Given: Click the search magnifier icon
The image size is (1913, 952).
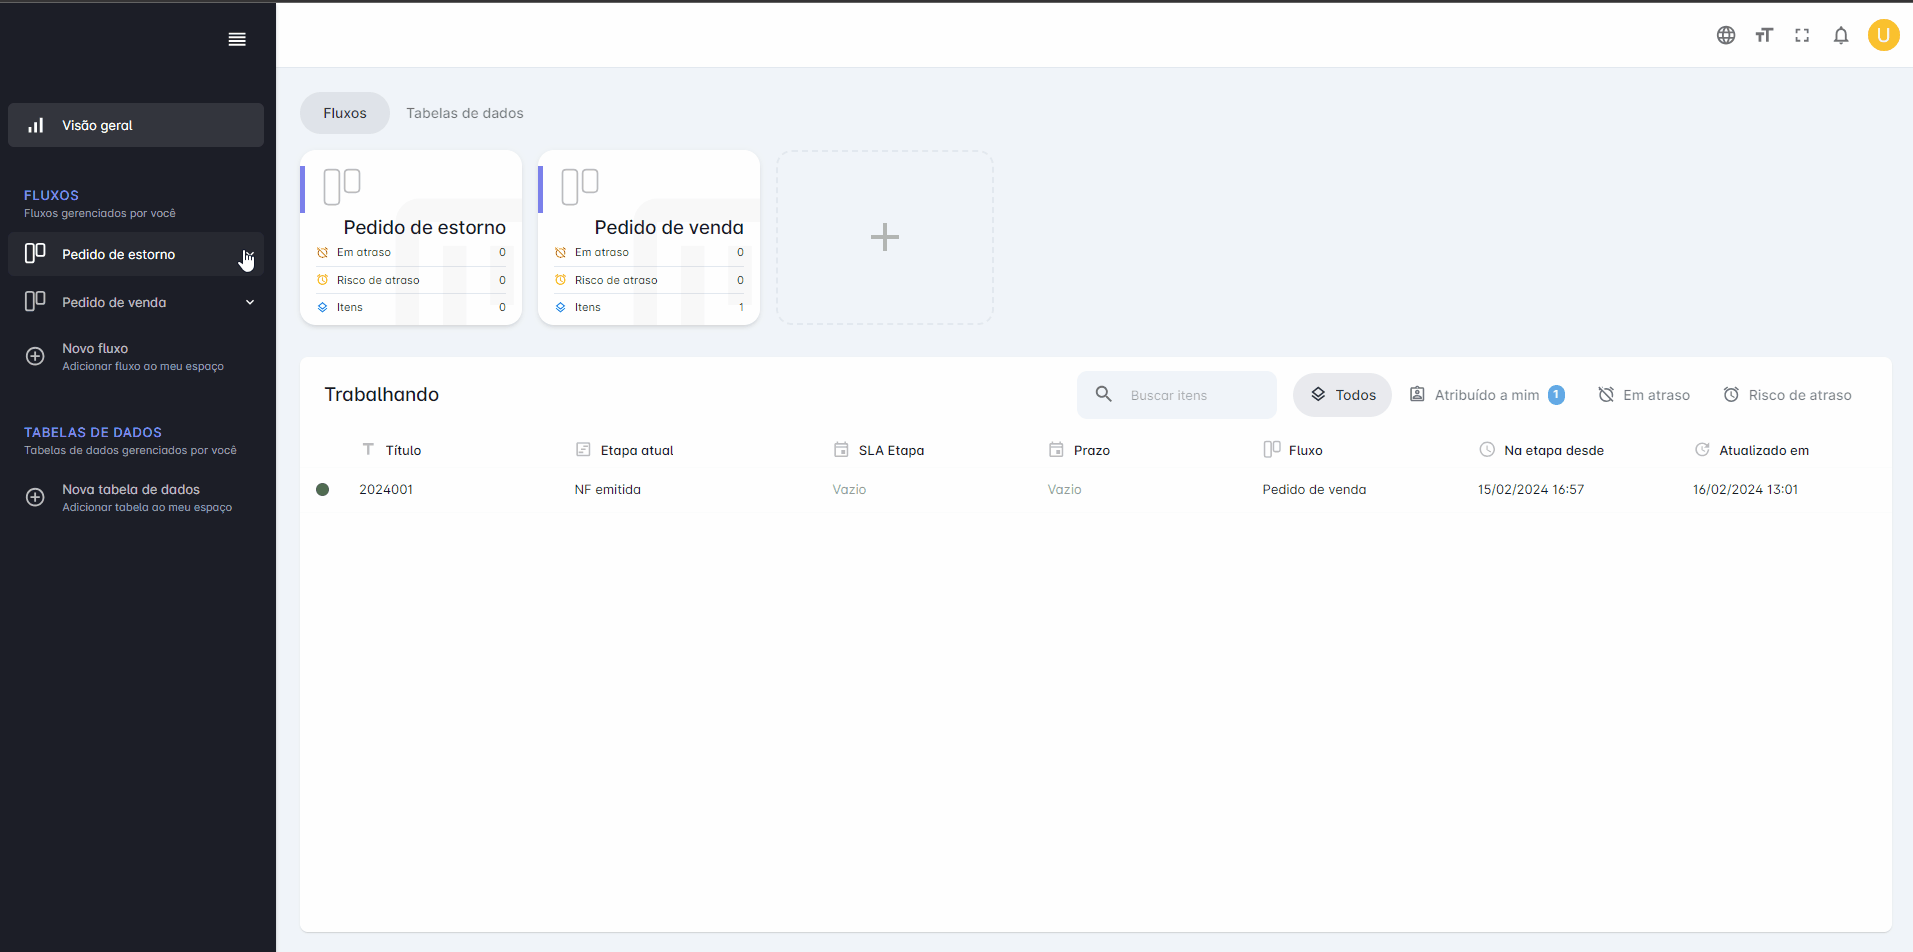Looking at the screenshot, I should point(1104,394).
